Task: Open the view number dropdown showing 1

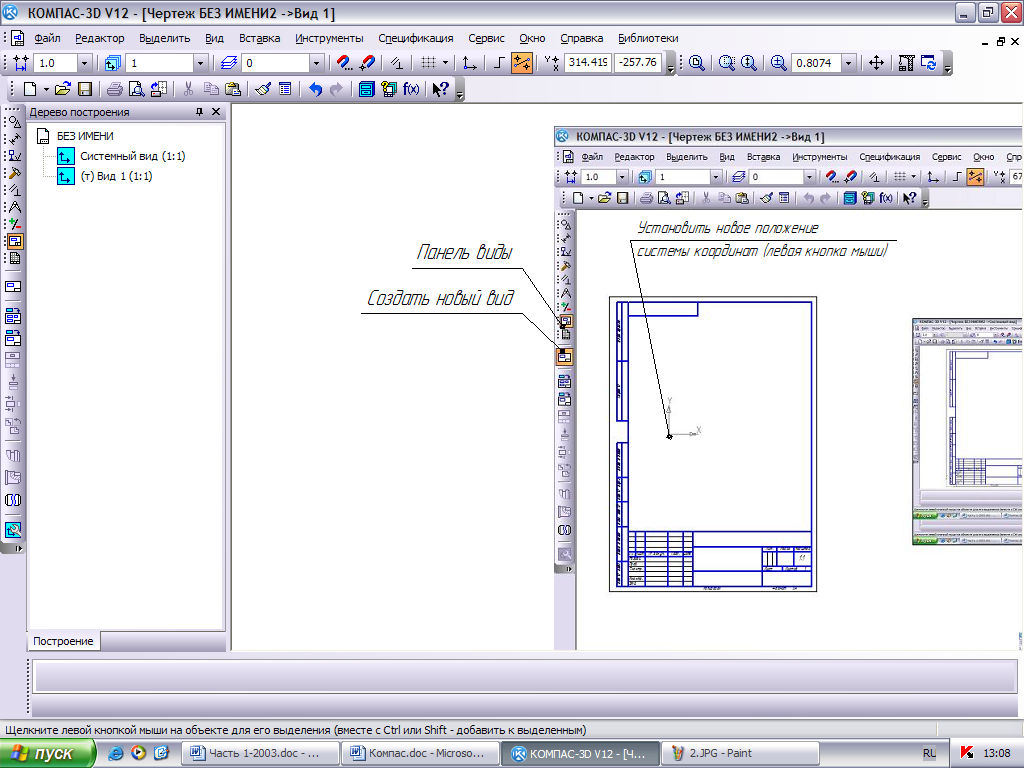Action: pyautogui.click(x=200, y=63)
